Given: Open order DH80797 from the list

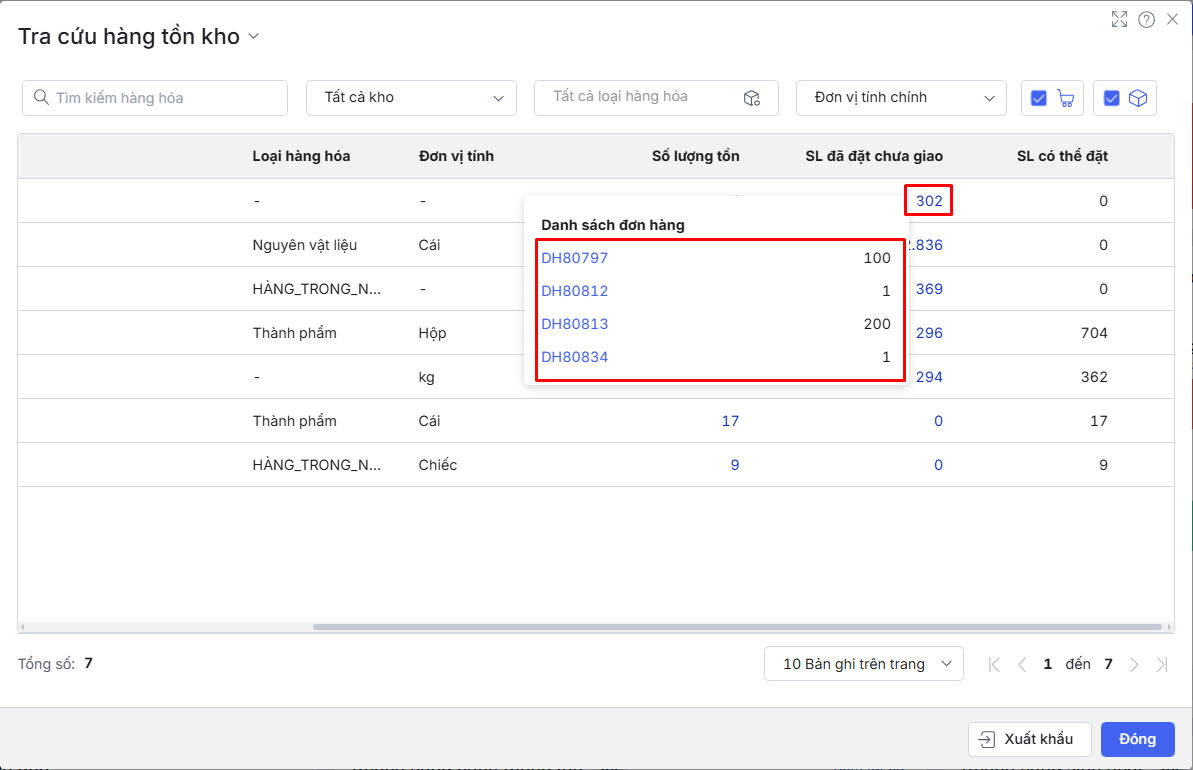Looking at the screenshot, I should pyautogui.click(x=574, y=258).
